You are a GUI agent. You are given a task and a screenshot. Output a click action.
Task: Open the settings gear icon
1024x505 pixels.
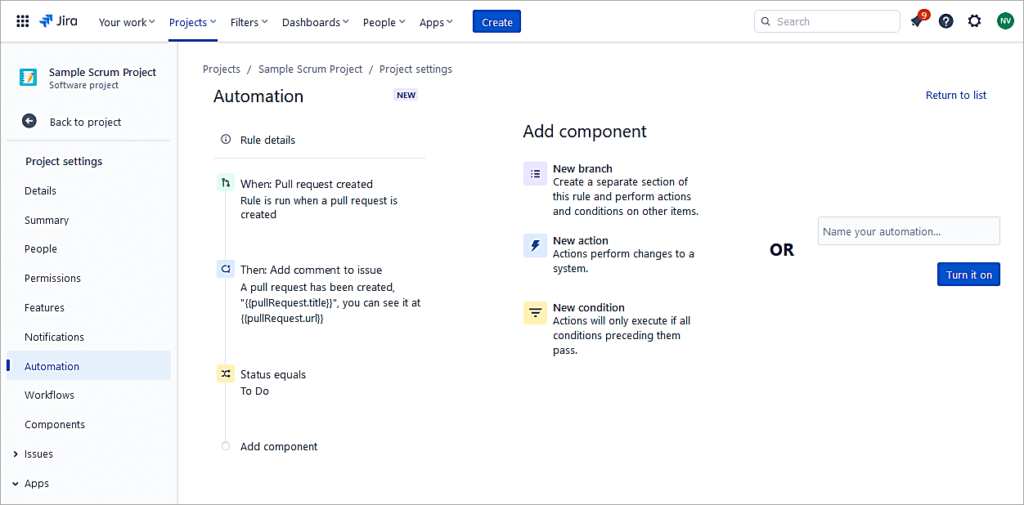974,21
